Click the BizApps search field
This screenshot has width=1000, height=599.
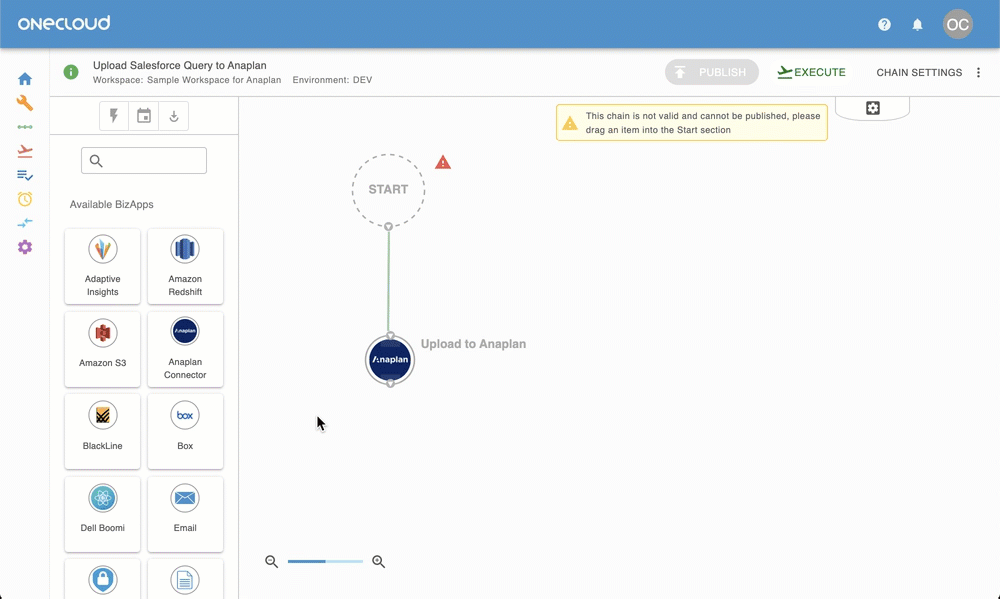(144, 161)
